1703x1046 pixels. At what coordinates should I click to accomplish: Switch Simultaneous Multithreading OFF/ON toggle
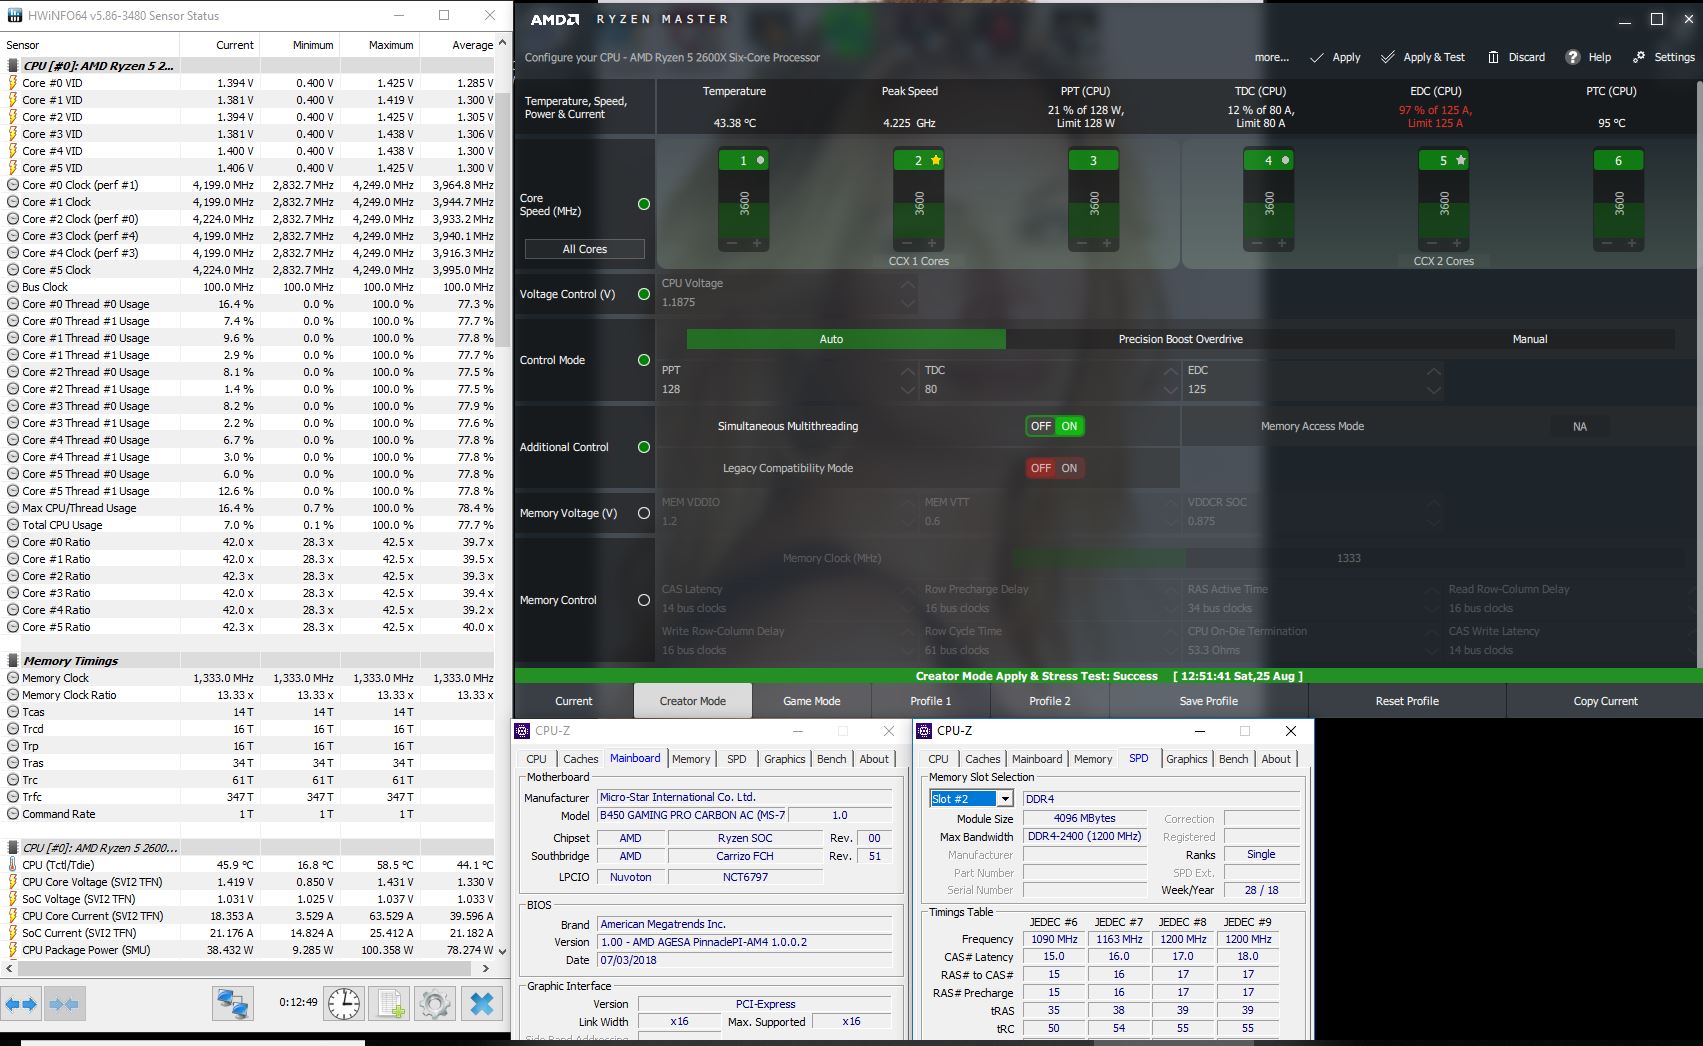[x=1055, y=426]
